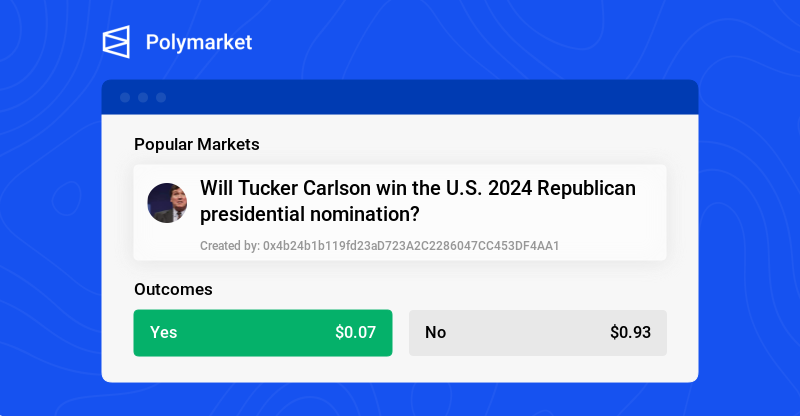Click the third dot in window bar
The width and height of the screenshot is (800, 420).
(x=161, y=97)
